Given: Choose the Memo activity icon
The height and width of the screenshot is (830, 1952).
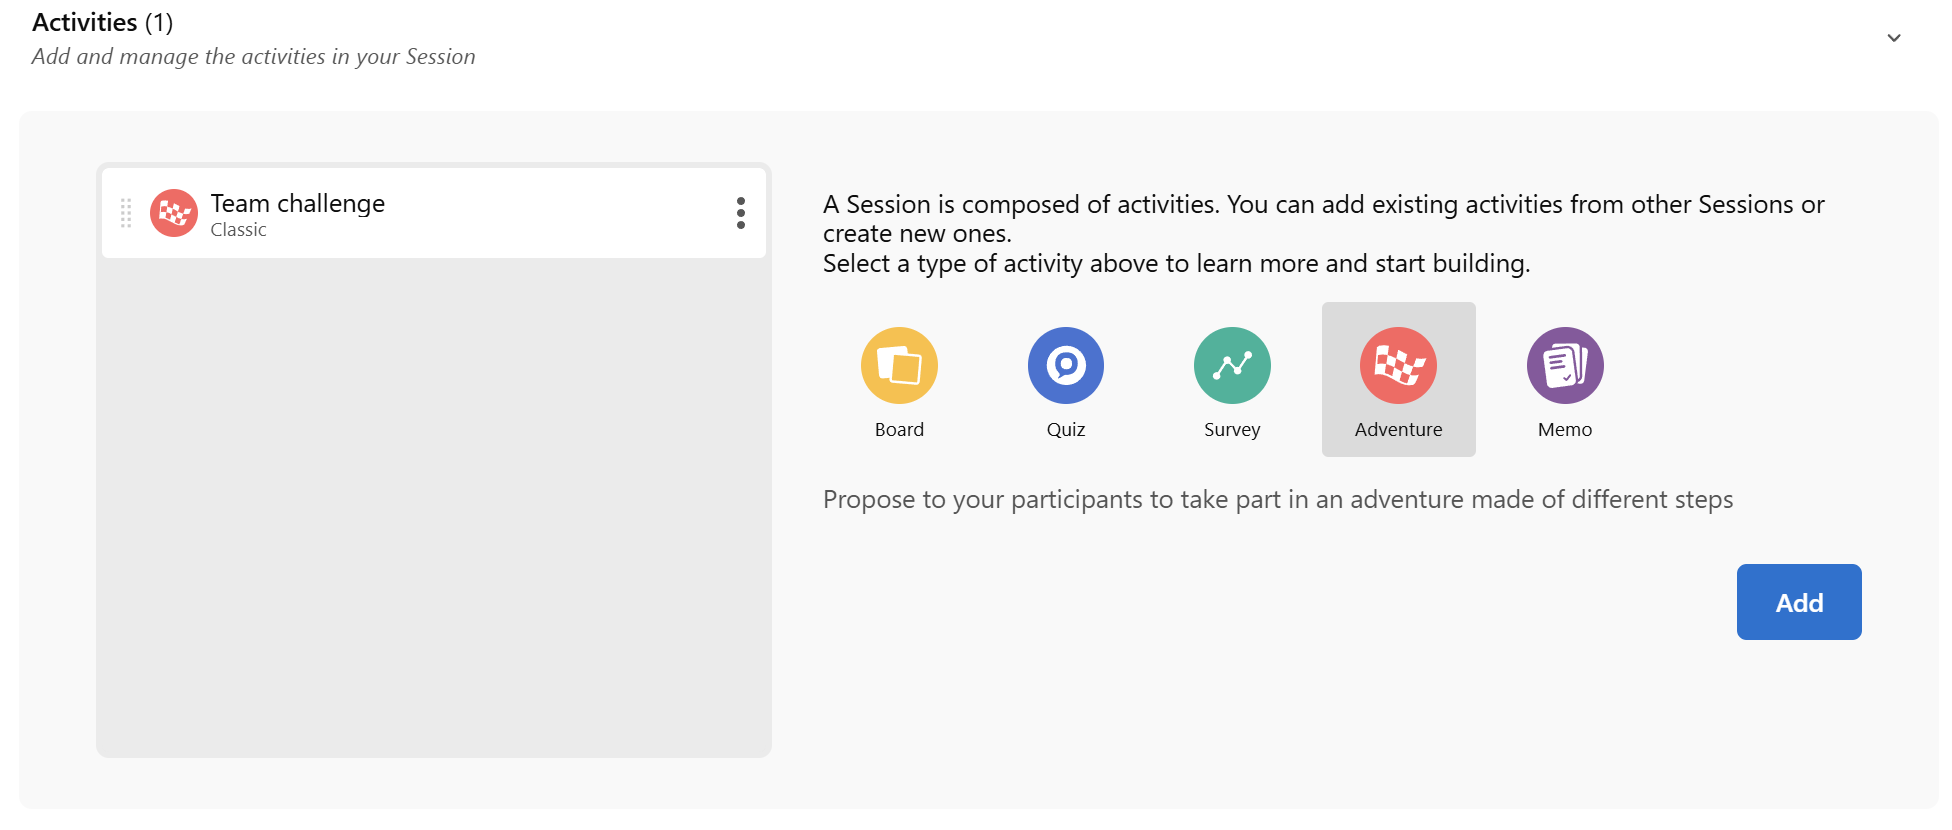Looking at the screenshot, I should point(1565,366).
